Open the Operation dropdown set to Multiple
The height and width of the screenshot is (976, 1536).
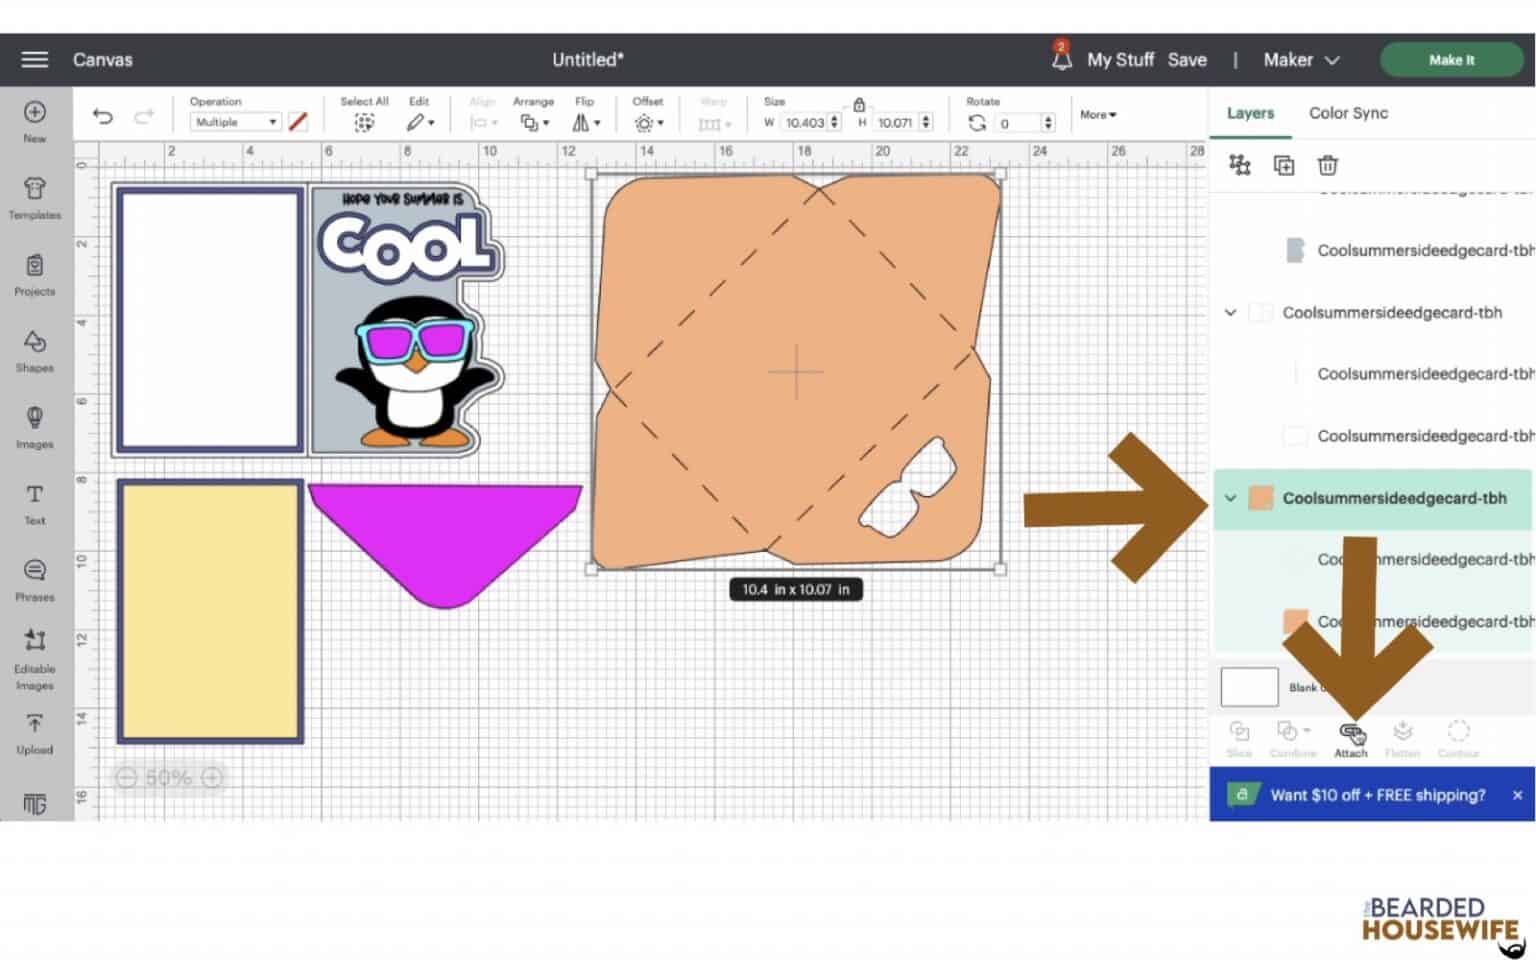tap(236, 122)
